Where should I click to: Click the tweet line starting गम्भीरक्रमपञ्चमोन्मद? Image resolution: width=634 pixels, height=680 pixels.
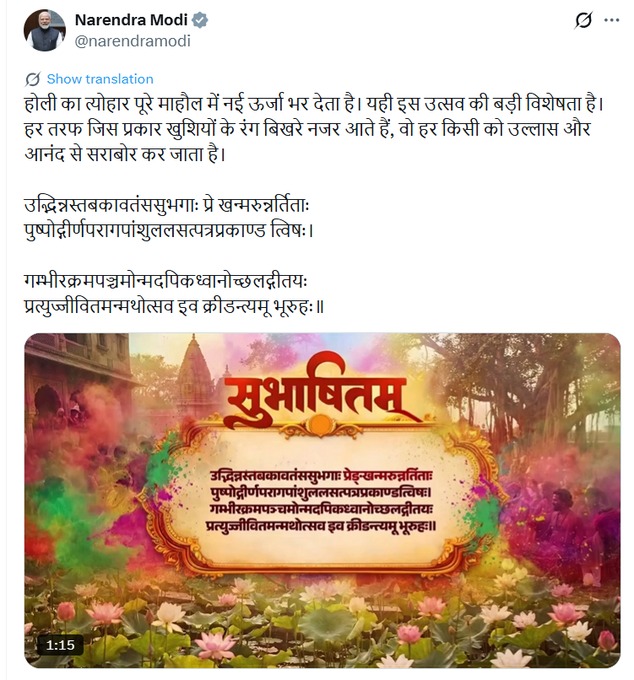[166, 282]
